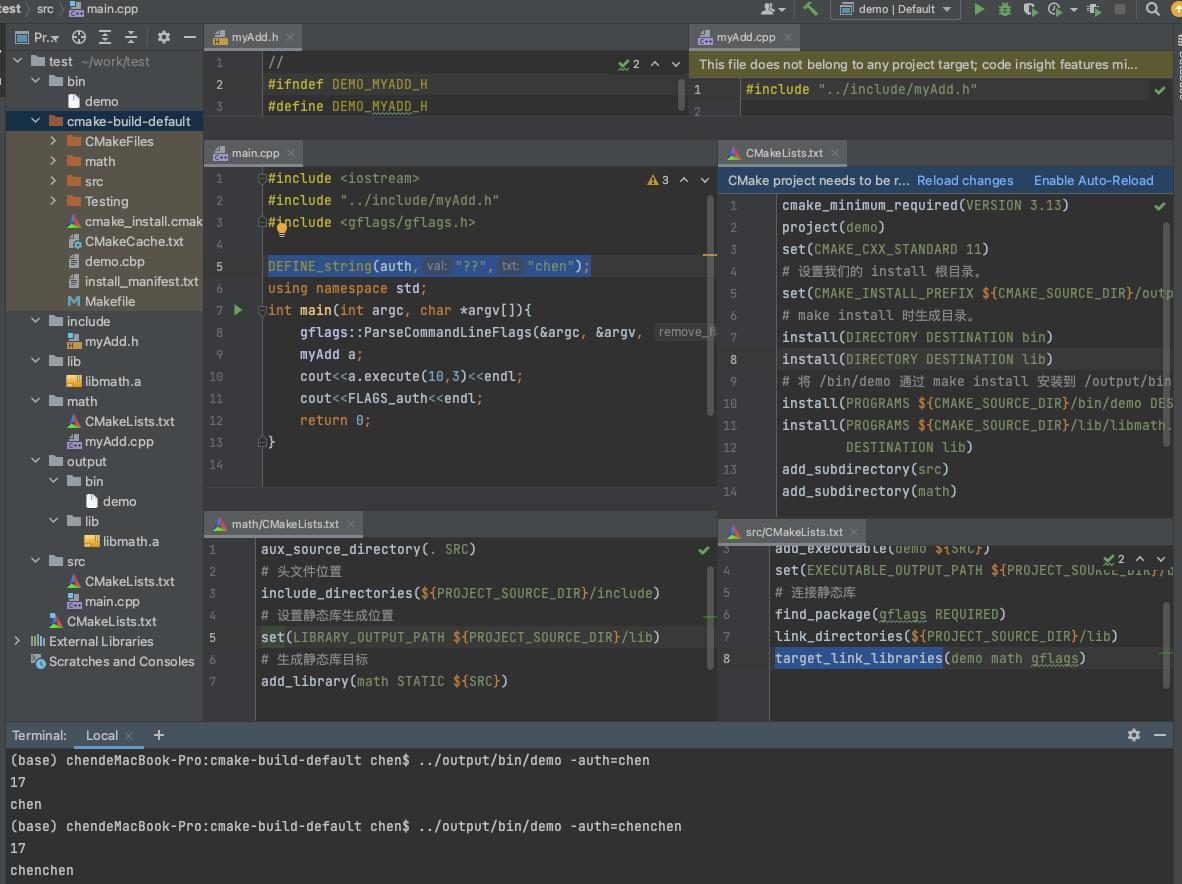Expand External Libraries node
The width and height of the screenshot is (1182, 884).
[17, 641]
